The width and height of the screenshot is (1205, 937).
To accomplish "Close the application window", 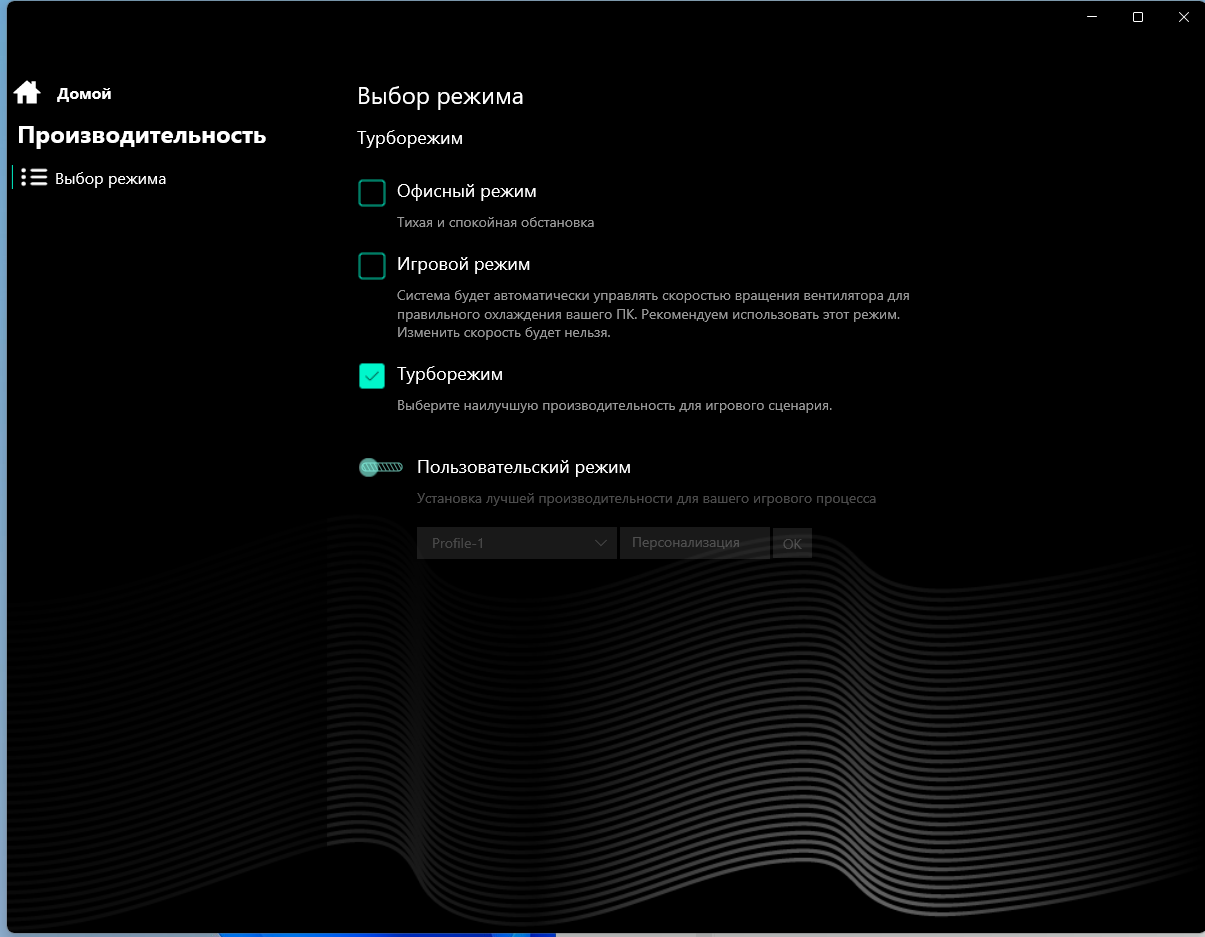I will [x=1184, y=17].
